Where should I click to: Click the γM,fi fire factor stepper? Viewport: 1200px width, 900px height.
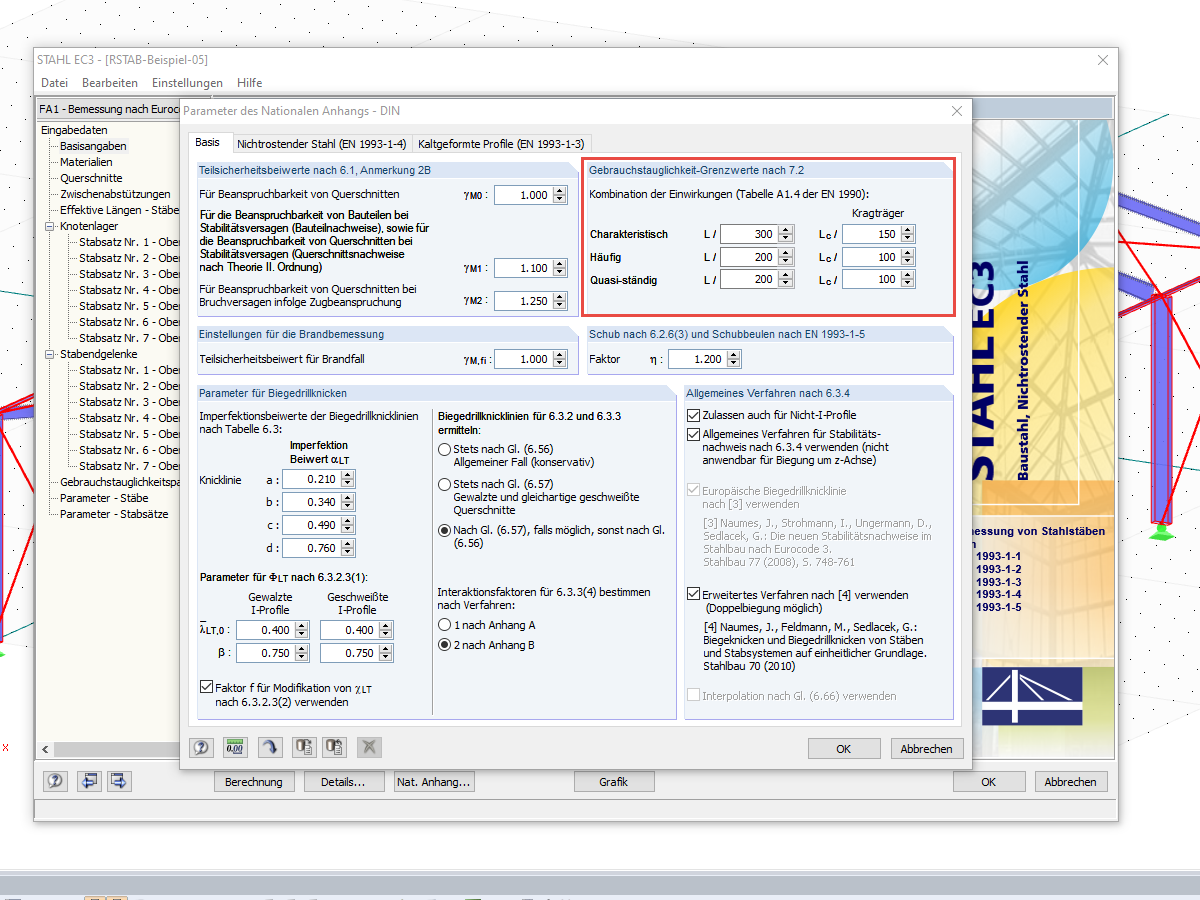tap(559, 359)
